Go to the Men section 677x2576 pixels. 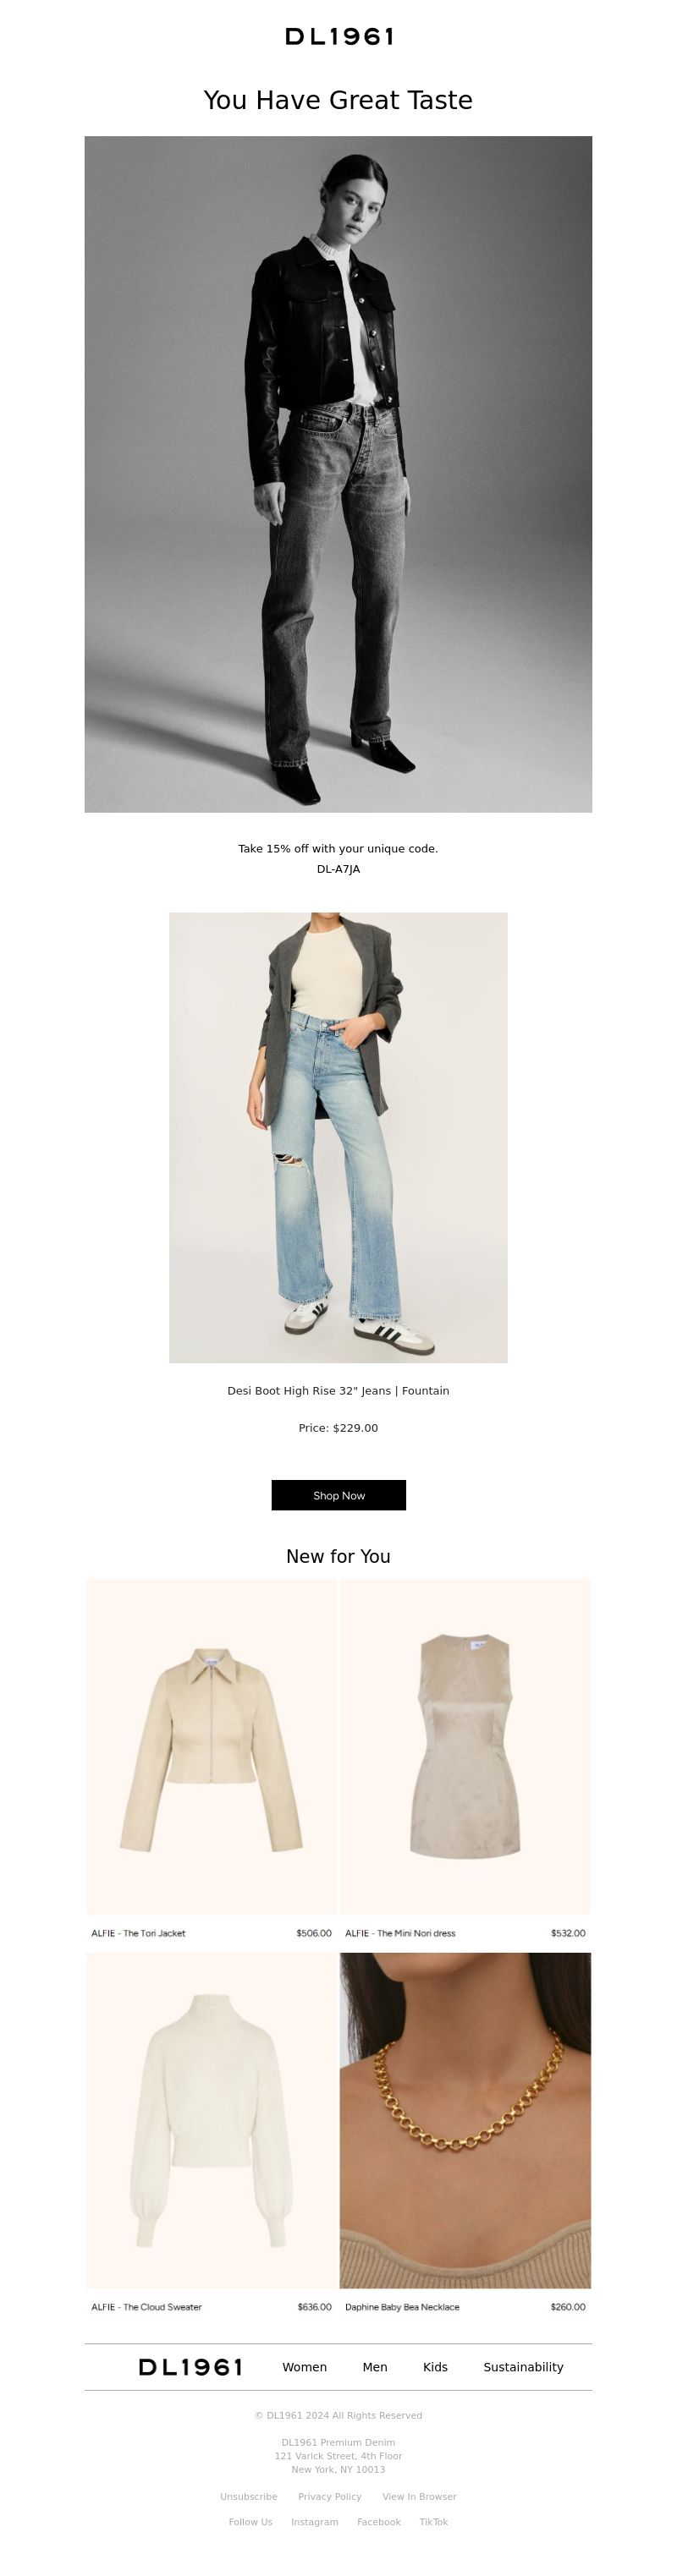(x=375, y=2367)
